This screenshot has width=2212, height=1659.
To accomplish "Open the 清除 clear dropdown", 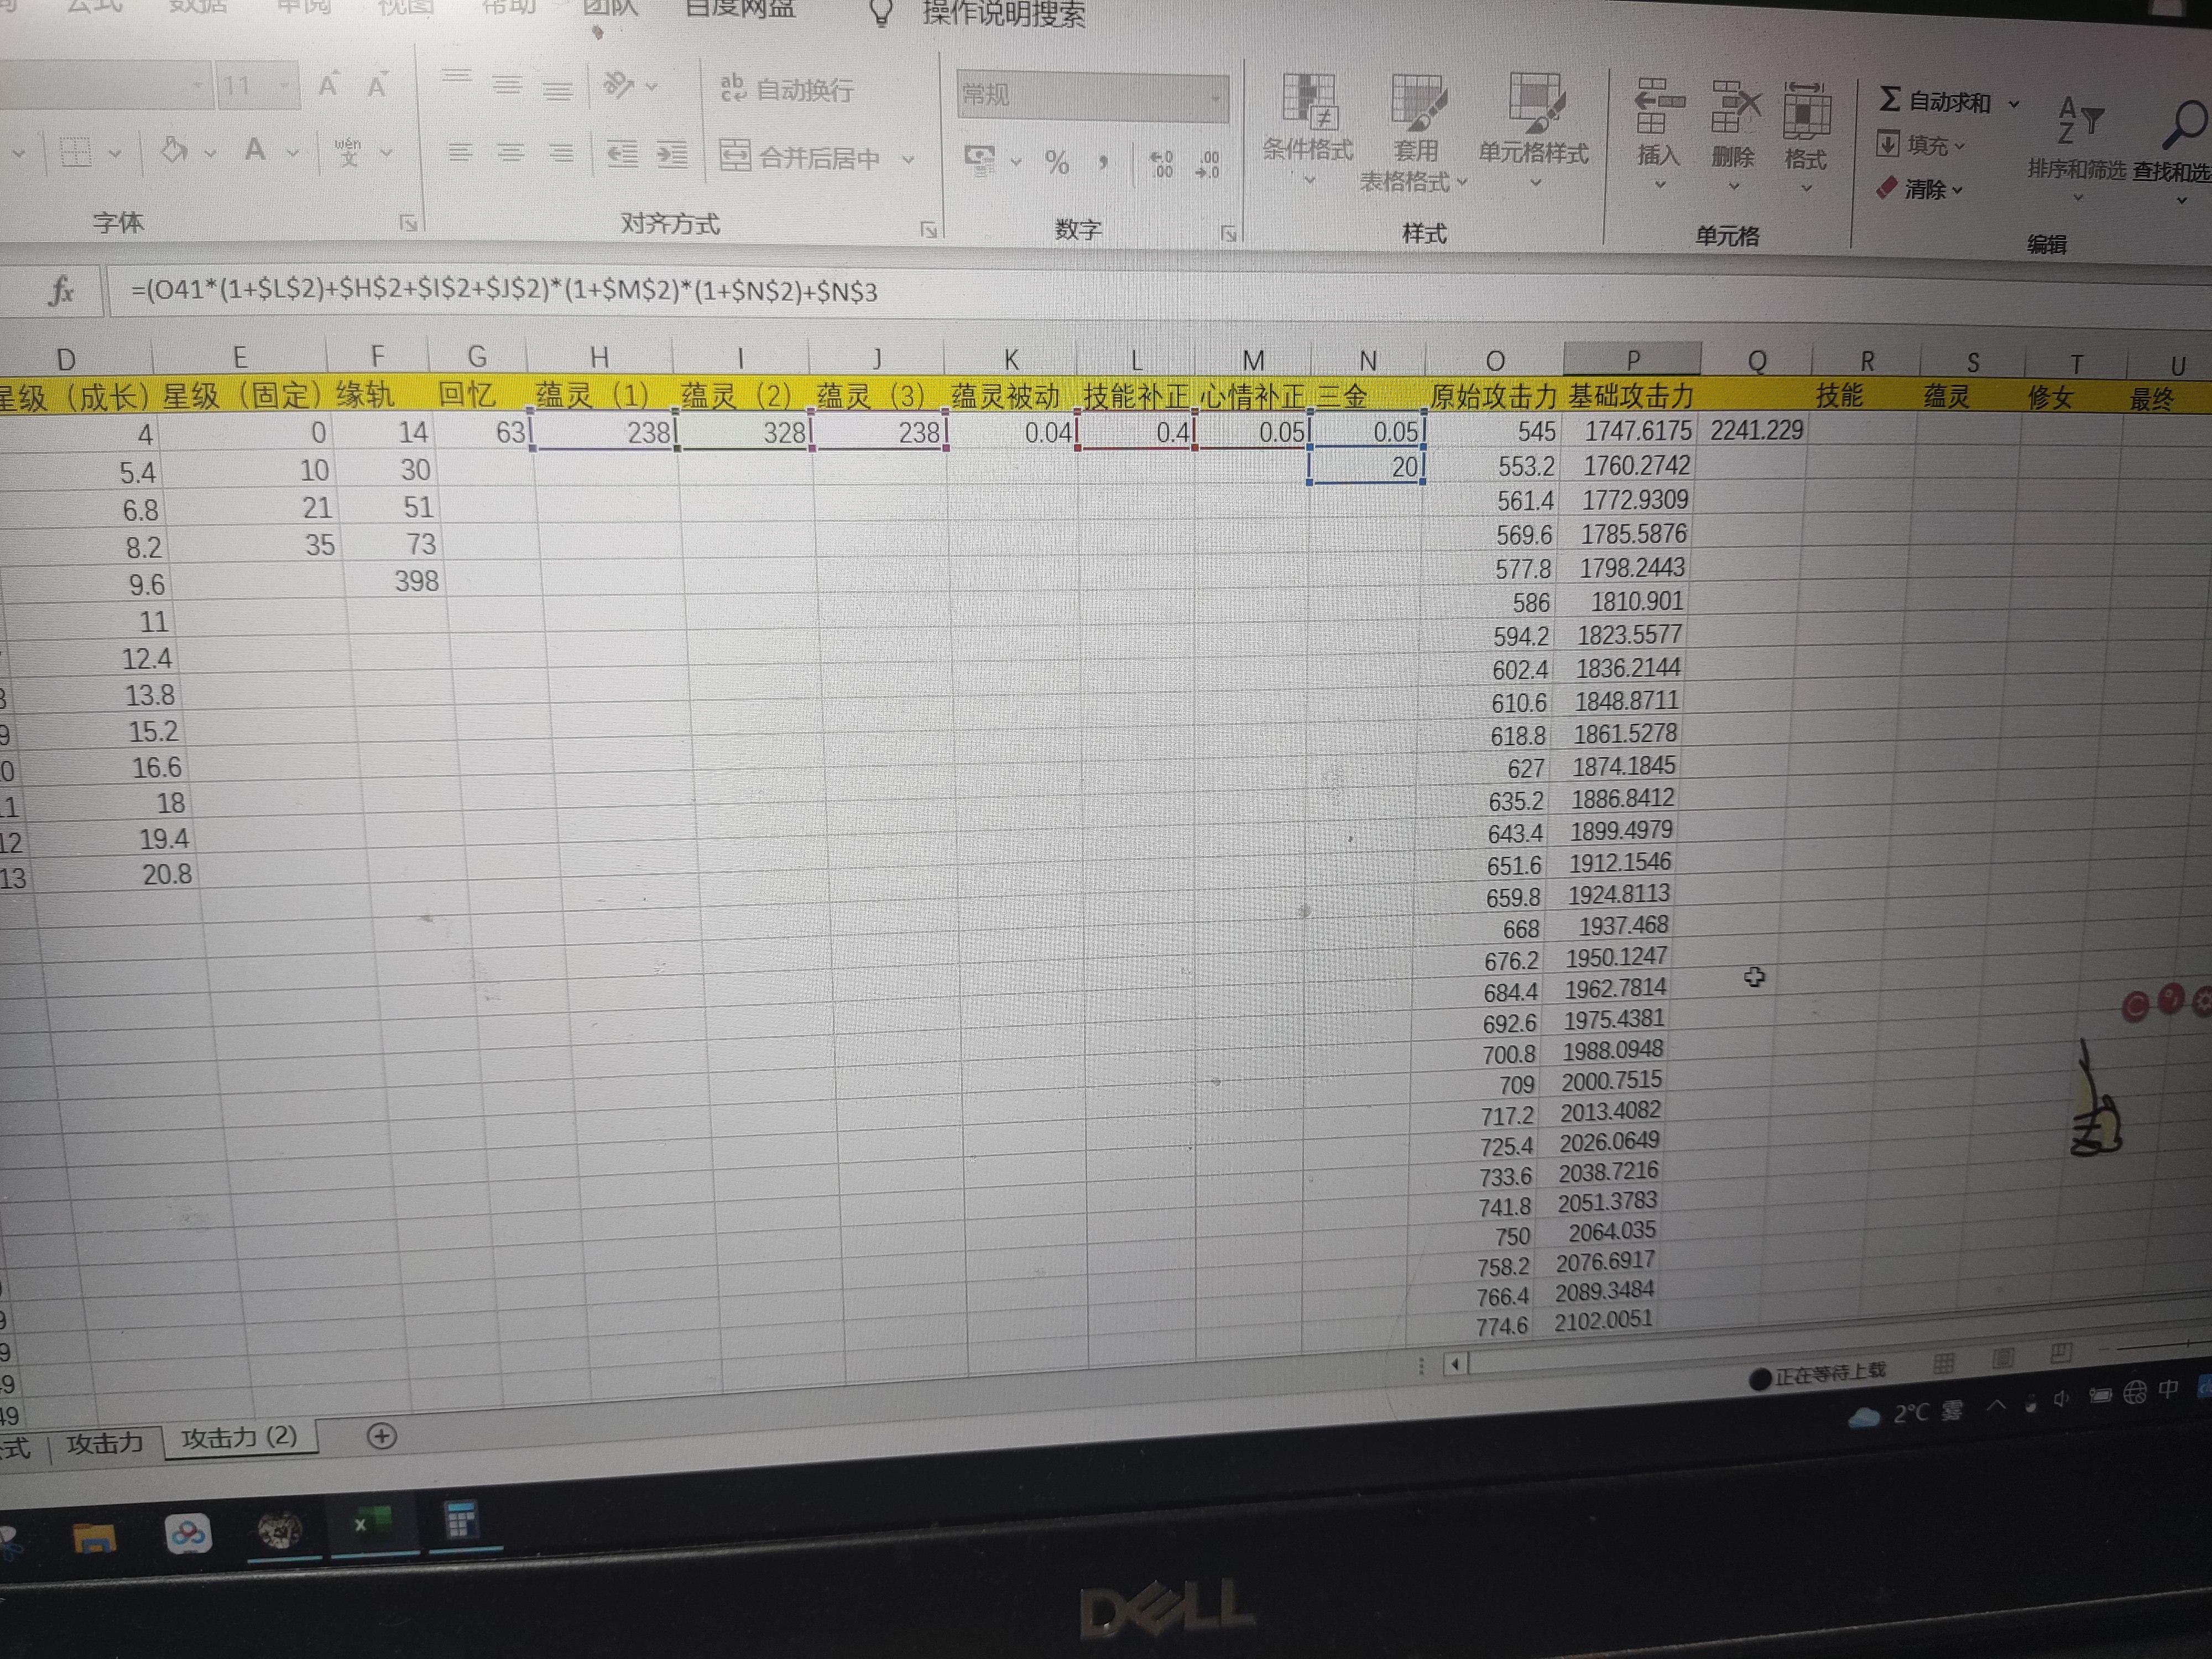I will point(1919,188).
